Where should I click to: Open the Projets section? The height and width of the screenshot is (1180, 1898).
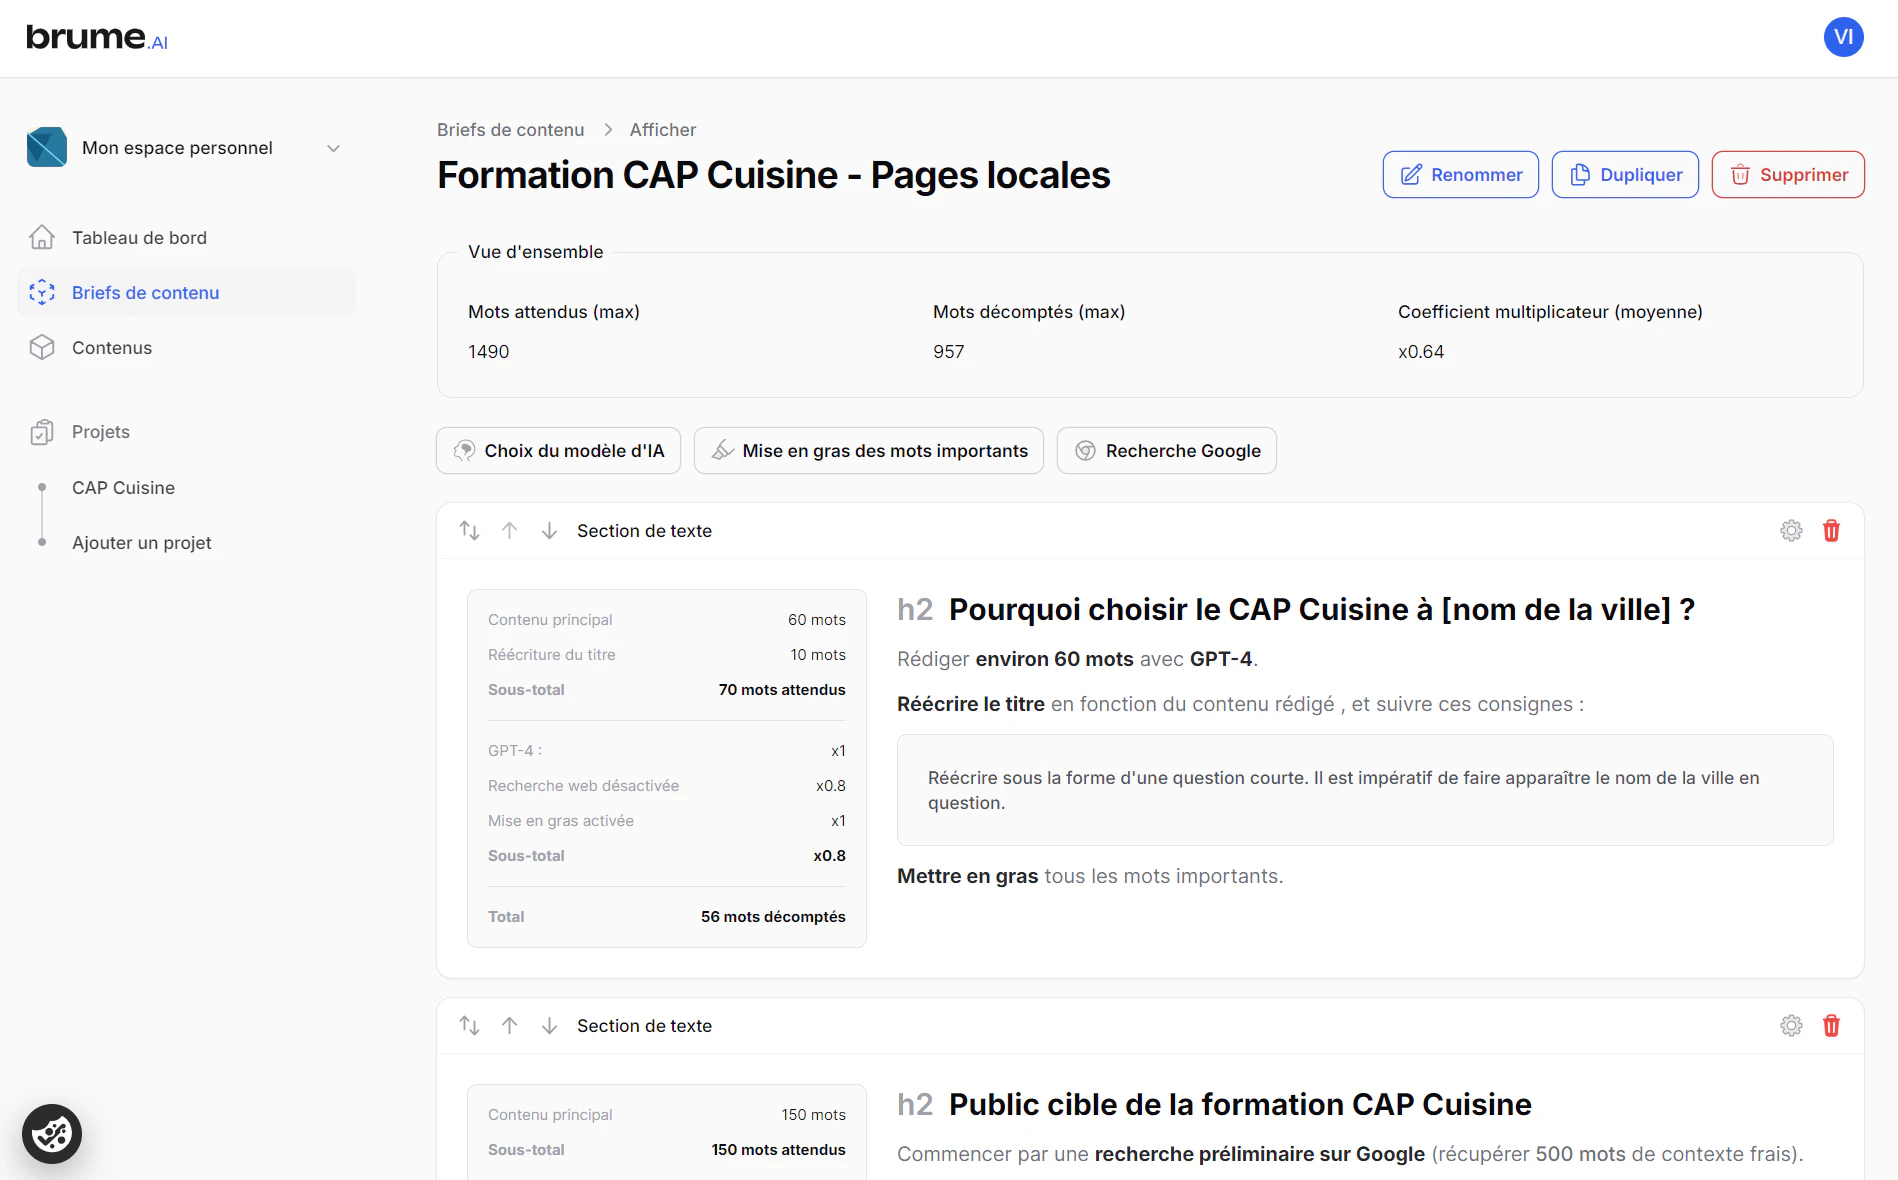(x=101, y=432)
